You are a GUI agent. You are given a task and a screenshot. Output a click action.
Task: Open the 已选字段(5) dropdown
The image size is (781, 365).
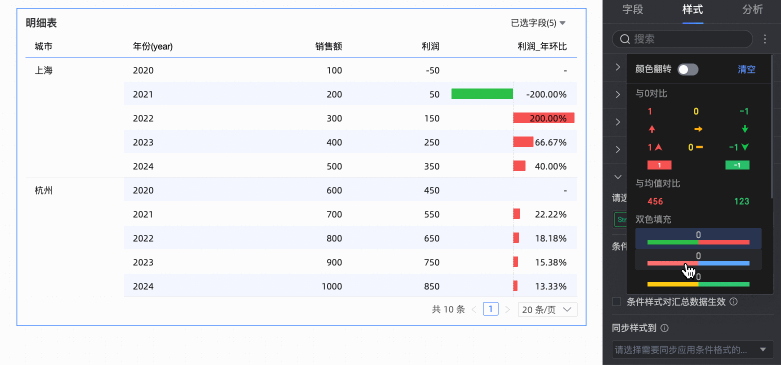(x=538, y=23)
